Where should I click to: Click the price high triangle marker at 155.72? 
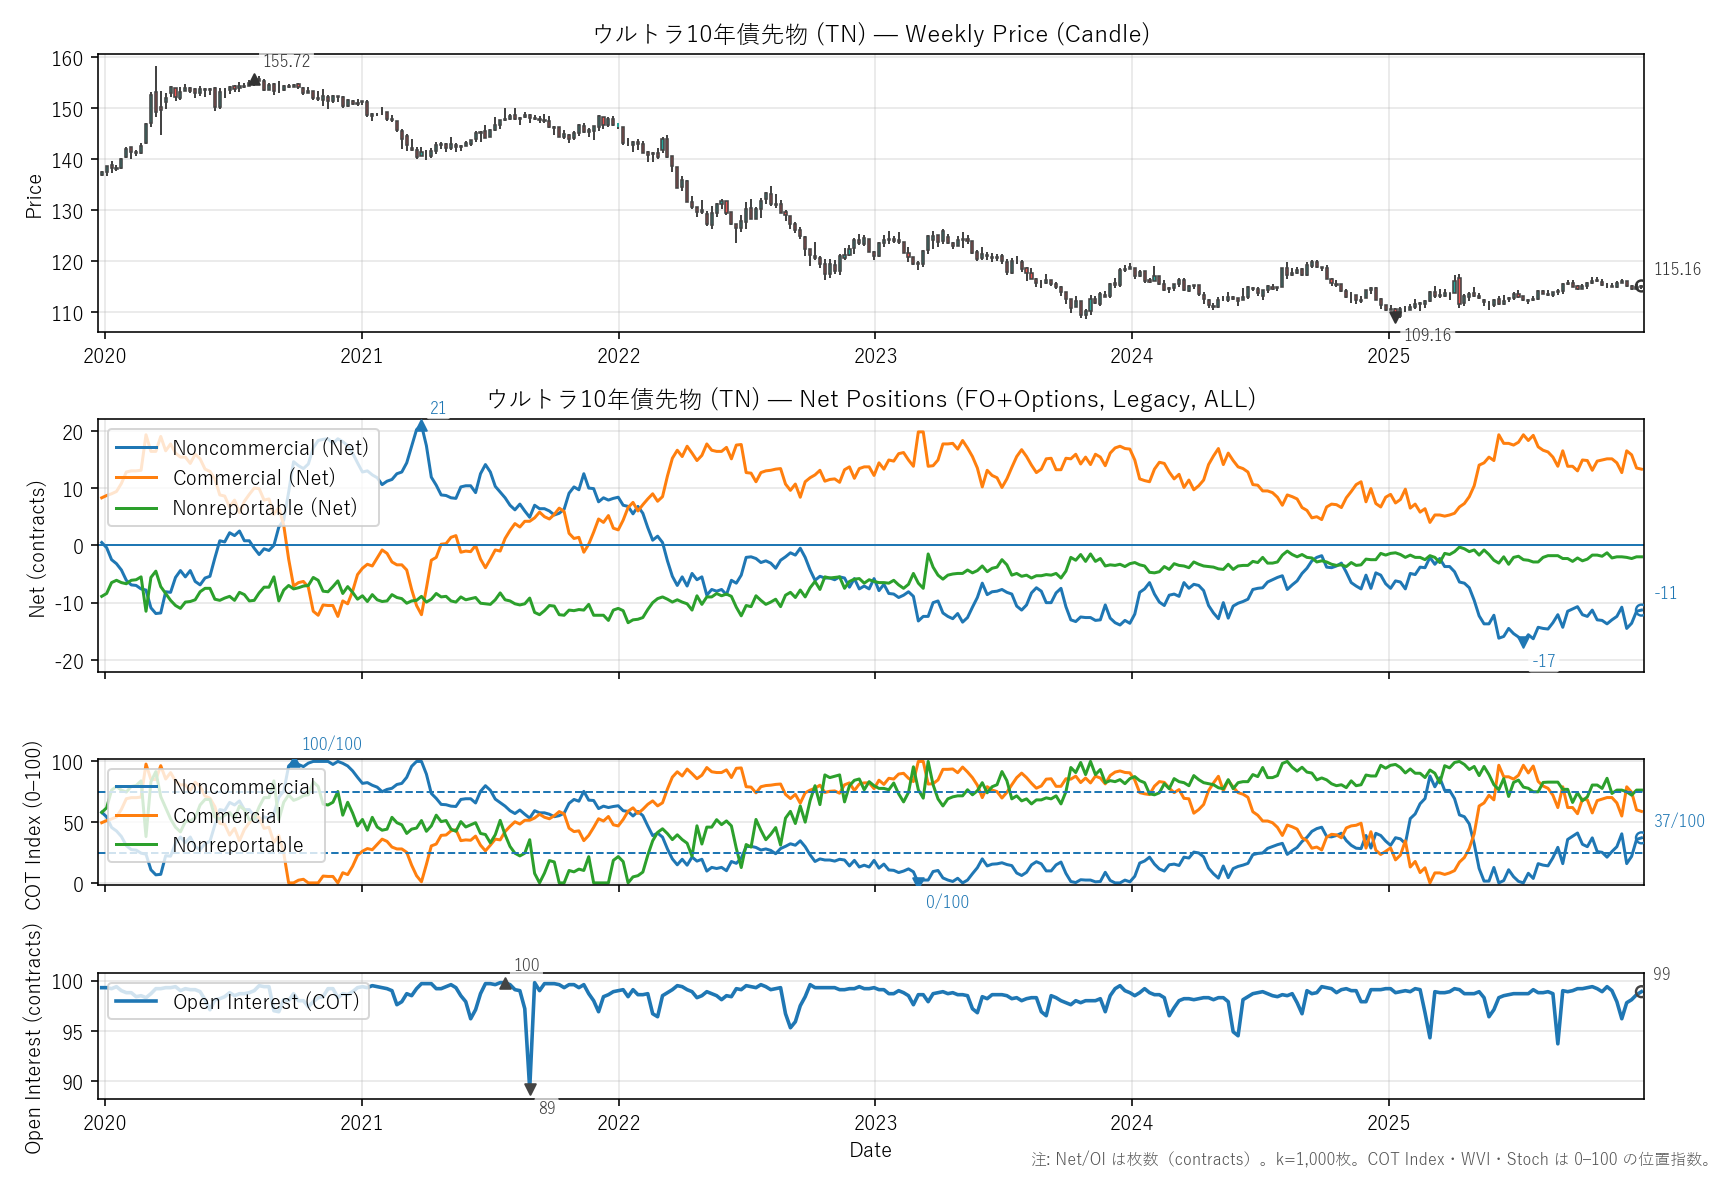click(x=255, y=78)
